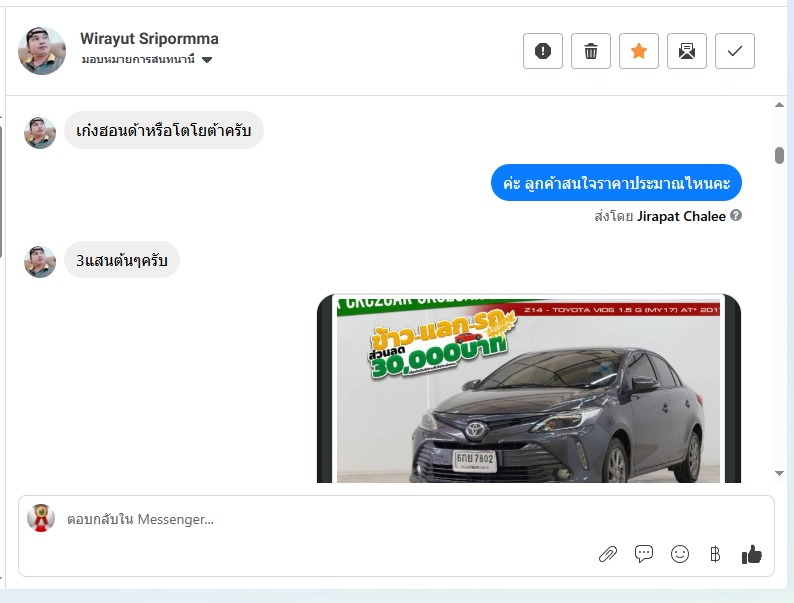Screen dimensions: 794x603
Task: Mark conversation as done with checkmark
Action: (735, 51)
